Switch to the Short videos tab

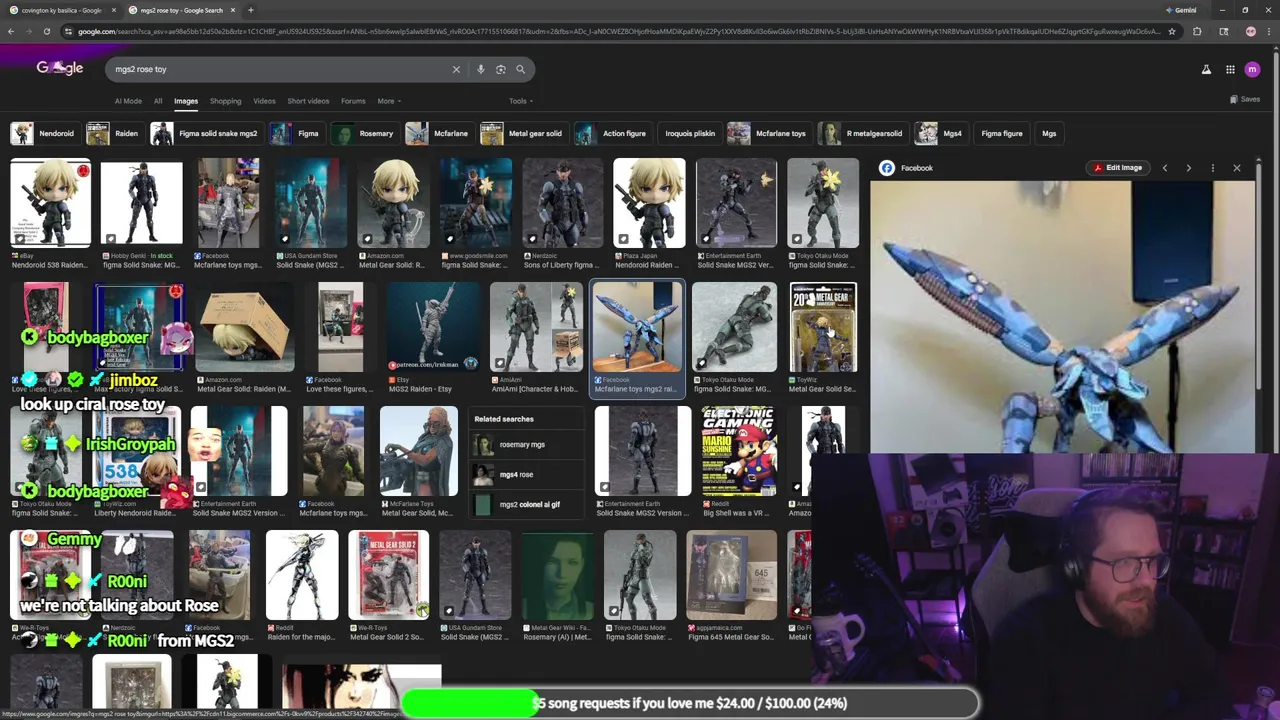(308, 101)
